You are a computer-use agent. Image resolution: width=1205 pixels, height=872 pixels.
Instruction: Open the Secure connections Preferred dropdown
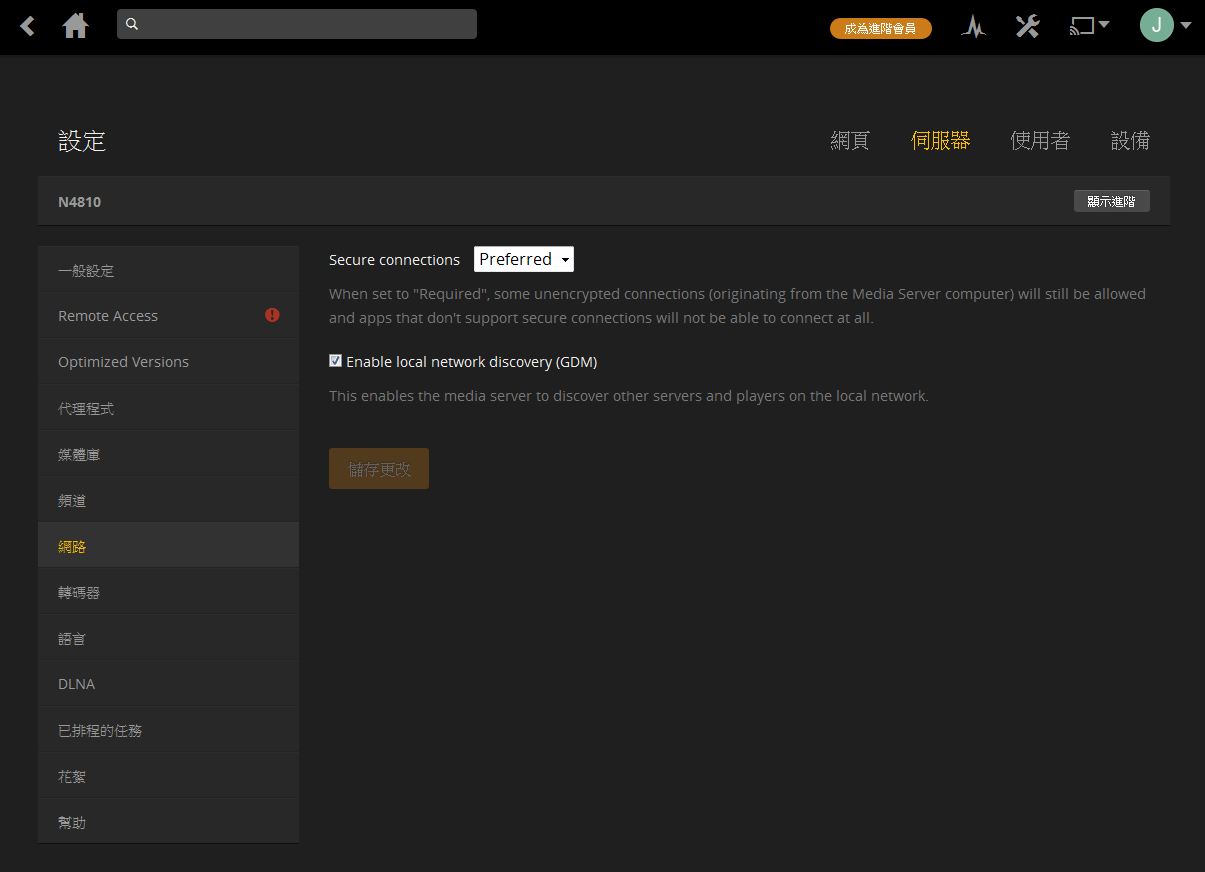524,259
